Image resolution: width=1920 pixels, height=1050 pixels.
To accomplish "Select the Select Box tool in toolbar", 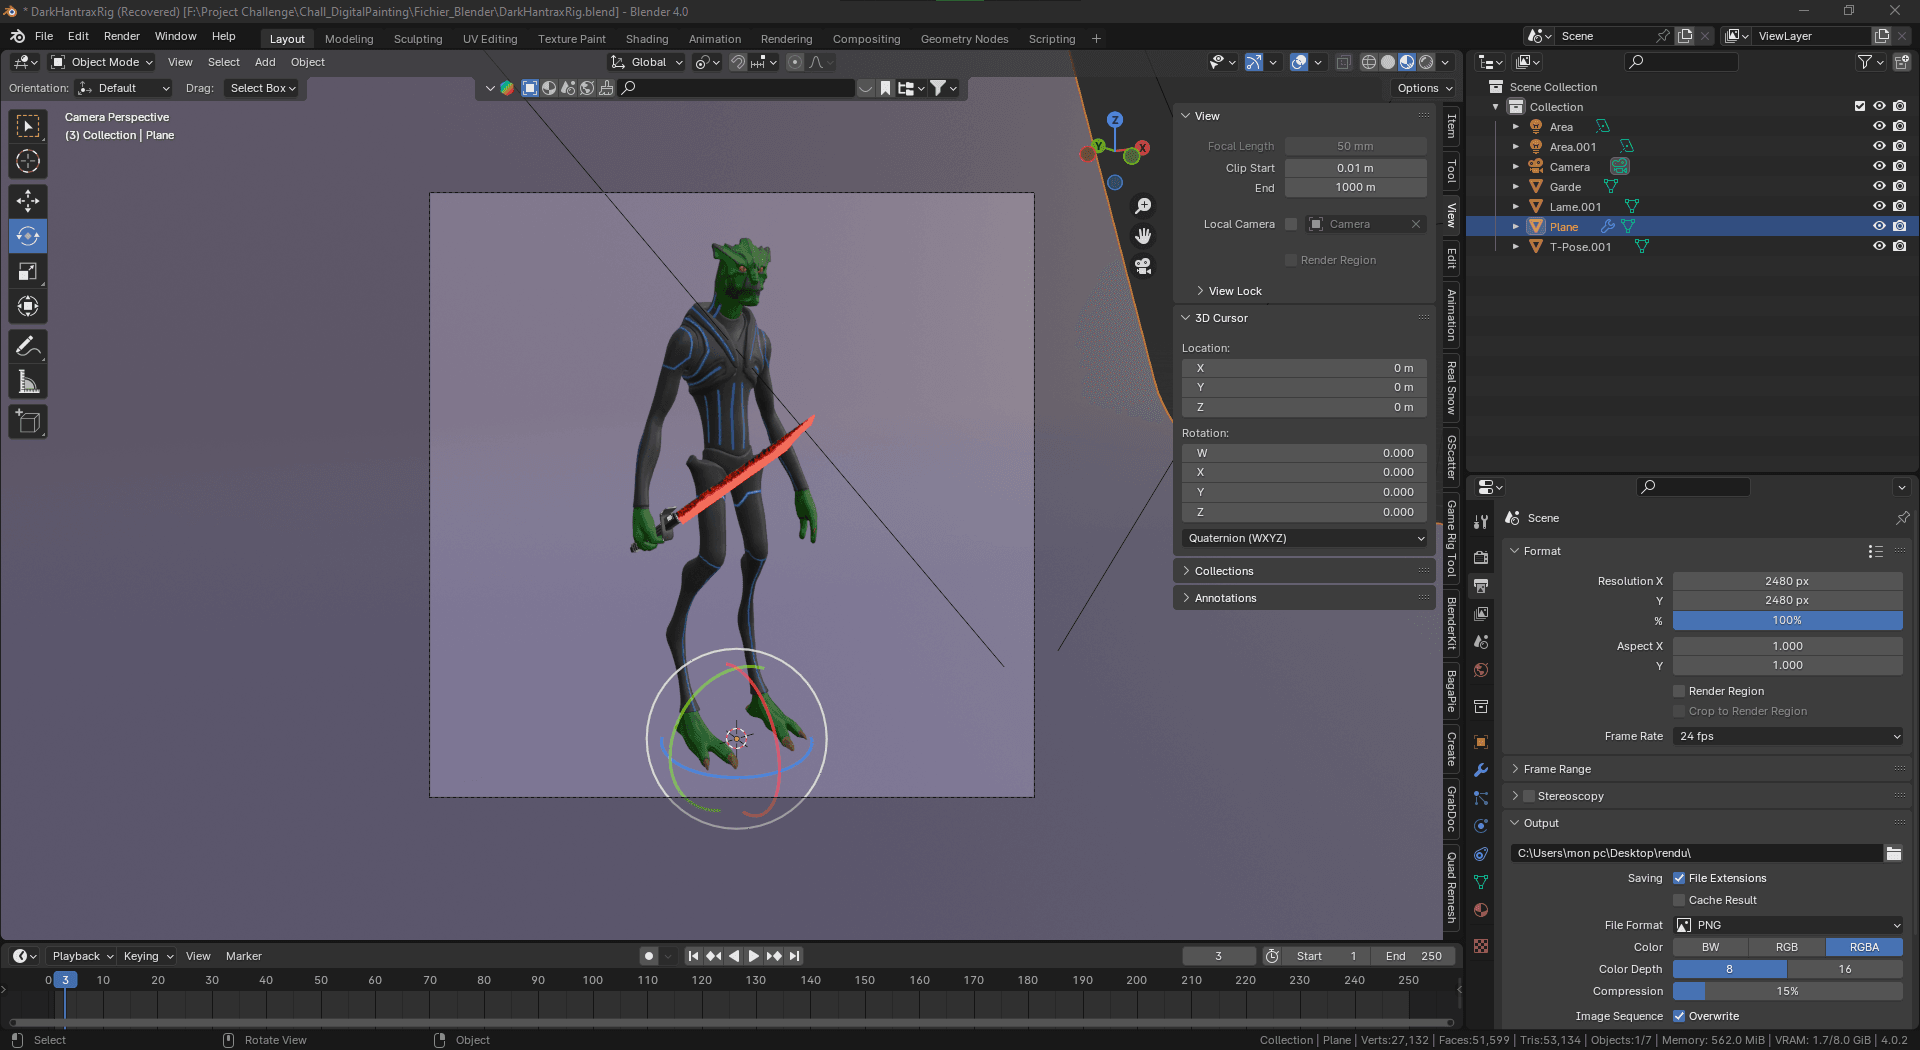I will pyautogui.click(x=28, y=126).
